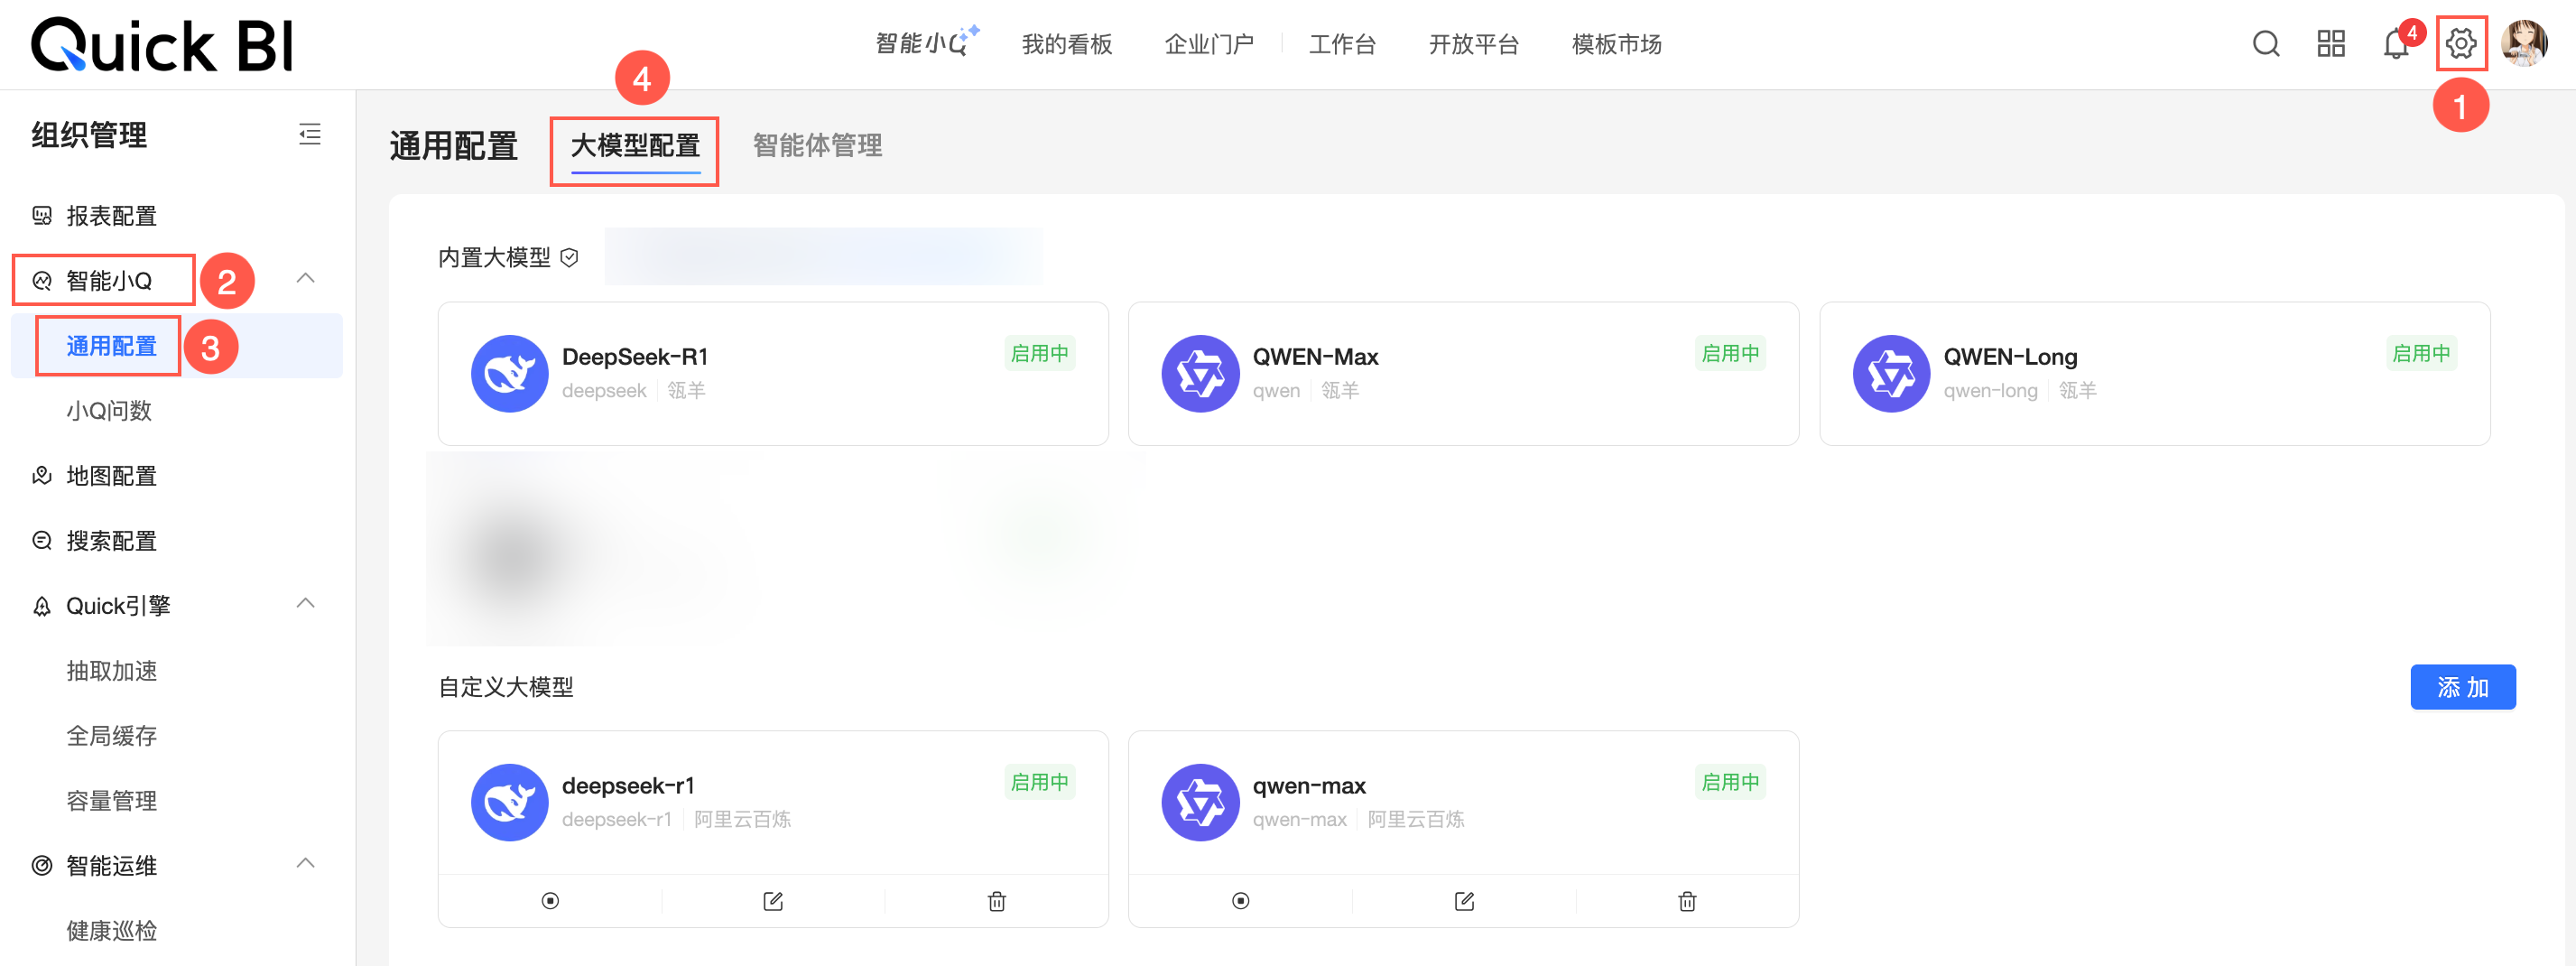Screen dimensions: 2576x966
Task: Open 企业门户 in top navigation
Action: [1209, 44]
